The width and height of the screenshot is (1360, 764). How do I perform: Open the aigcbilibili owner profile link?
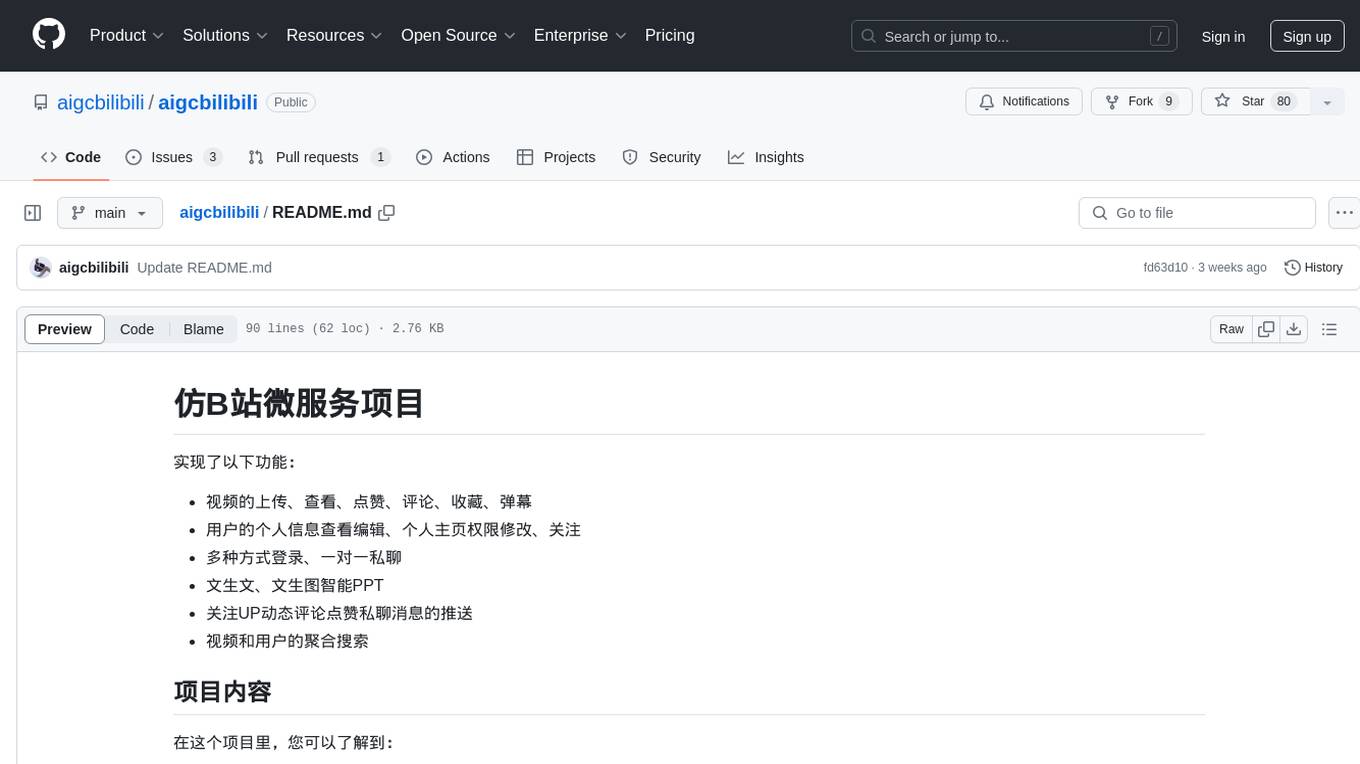click(101, 102)
